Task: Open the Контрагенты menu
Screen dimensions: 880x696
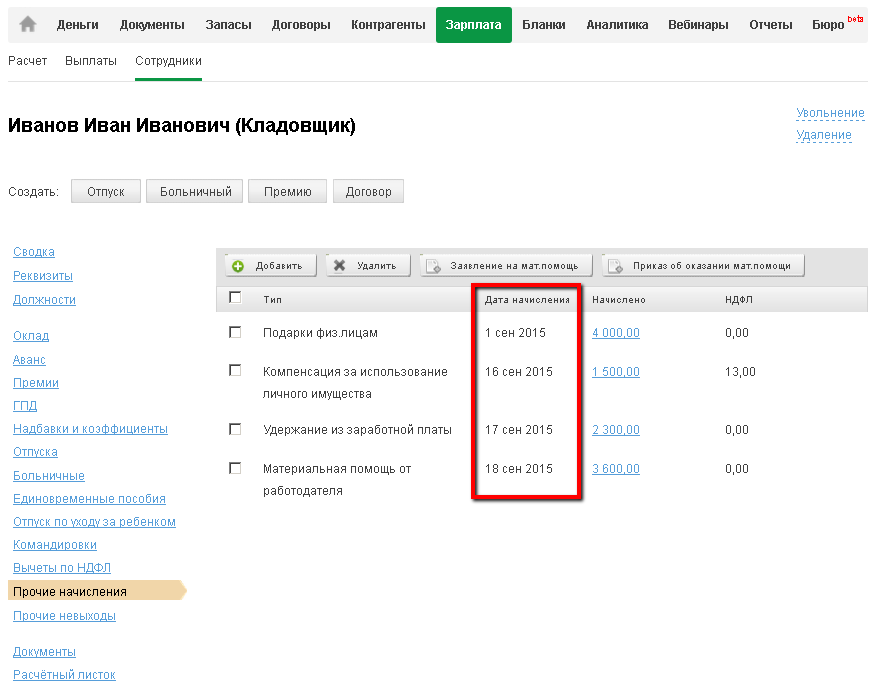Action: (x=388, y=25)
